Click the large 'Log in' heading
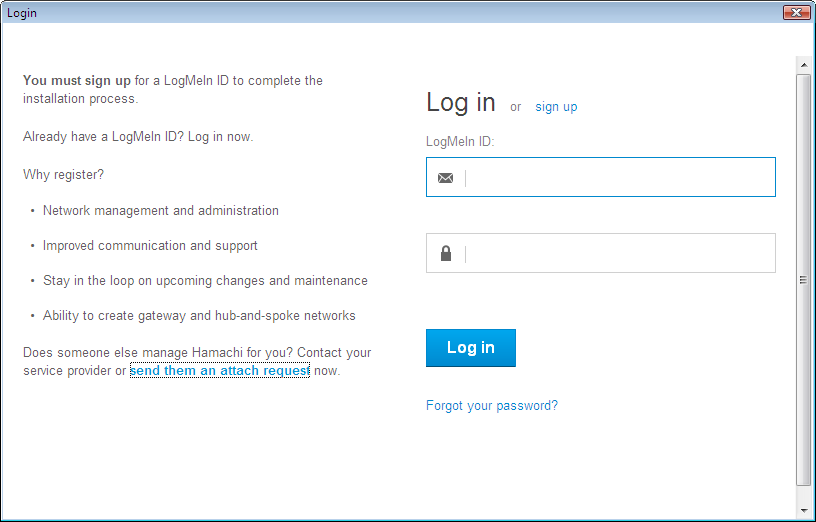 coord(461,103)
